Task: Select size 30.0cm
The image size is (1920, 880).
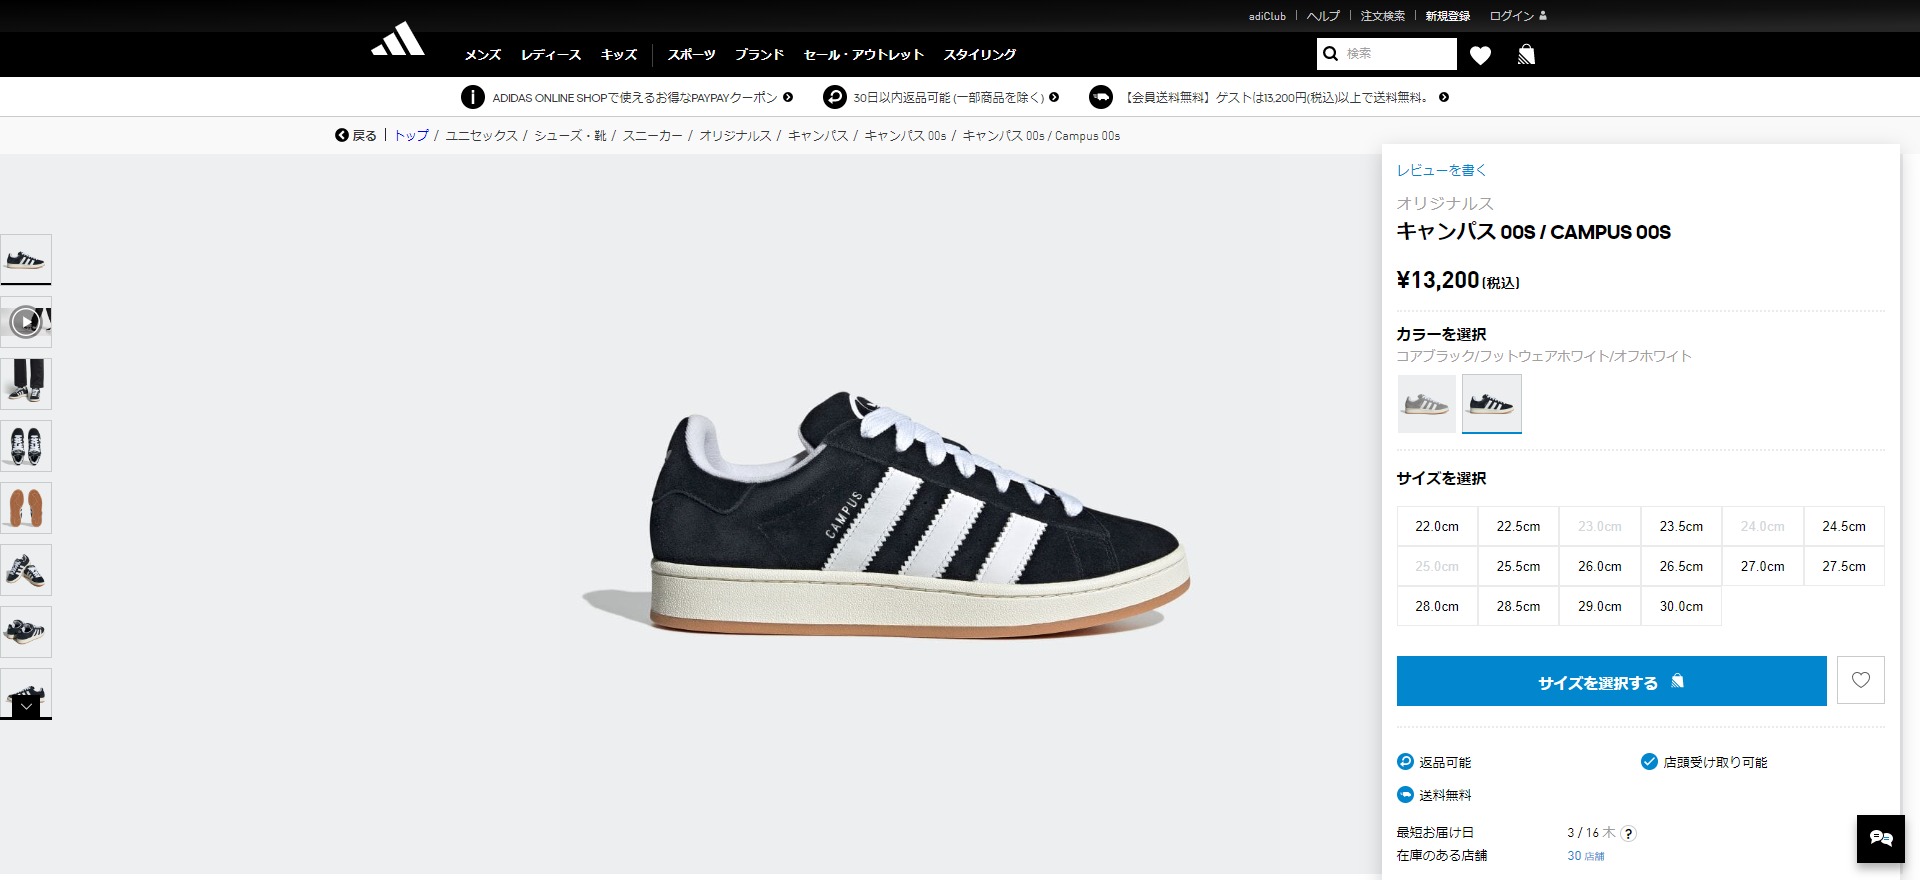Action: pyautogui.click(x=1681, y=606)
